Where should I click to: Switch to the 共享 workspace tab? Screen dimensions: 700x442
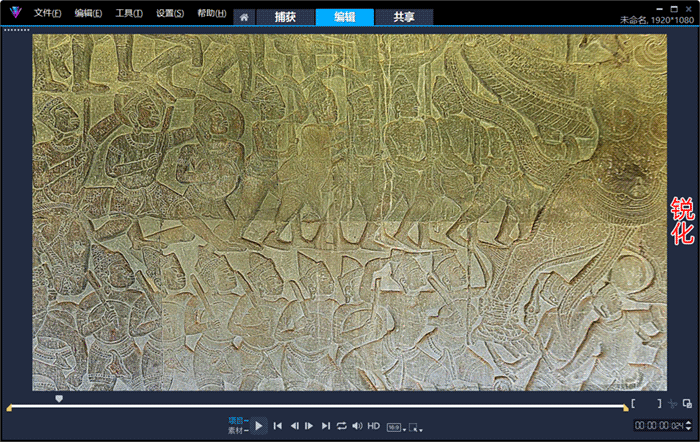pos(404,17)
